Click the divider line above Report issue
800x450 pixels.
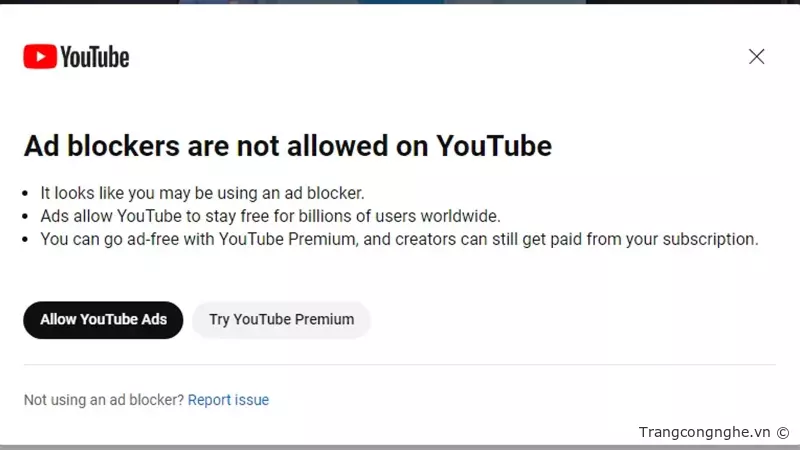400,365
